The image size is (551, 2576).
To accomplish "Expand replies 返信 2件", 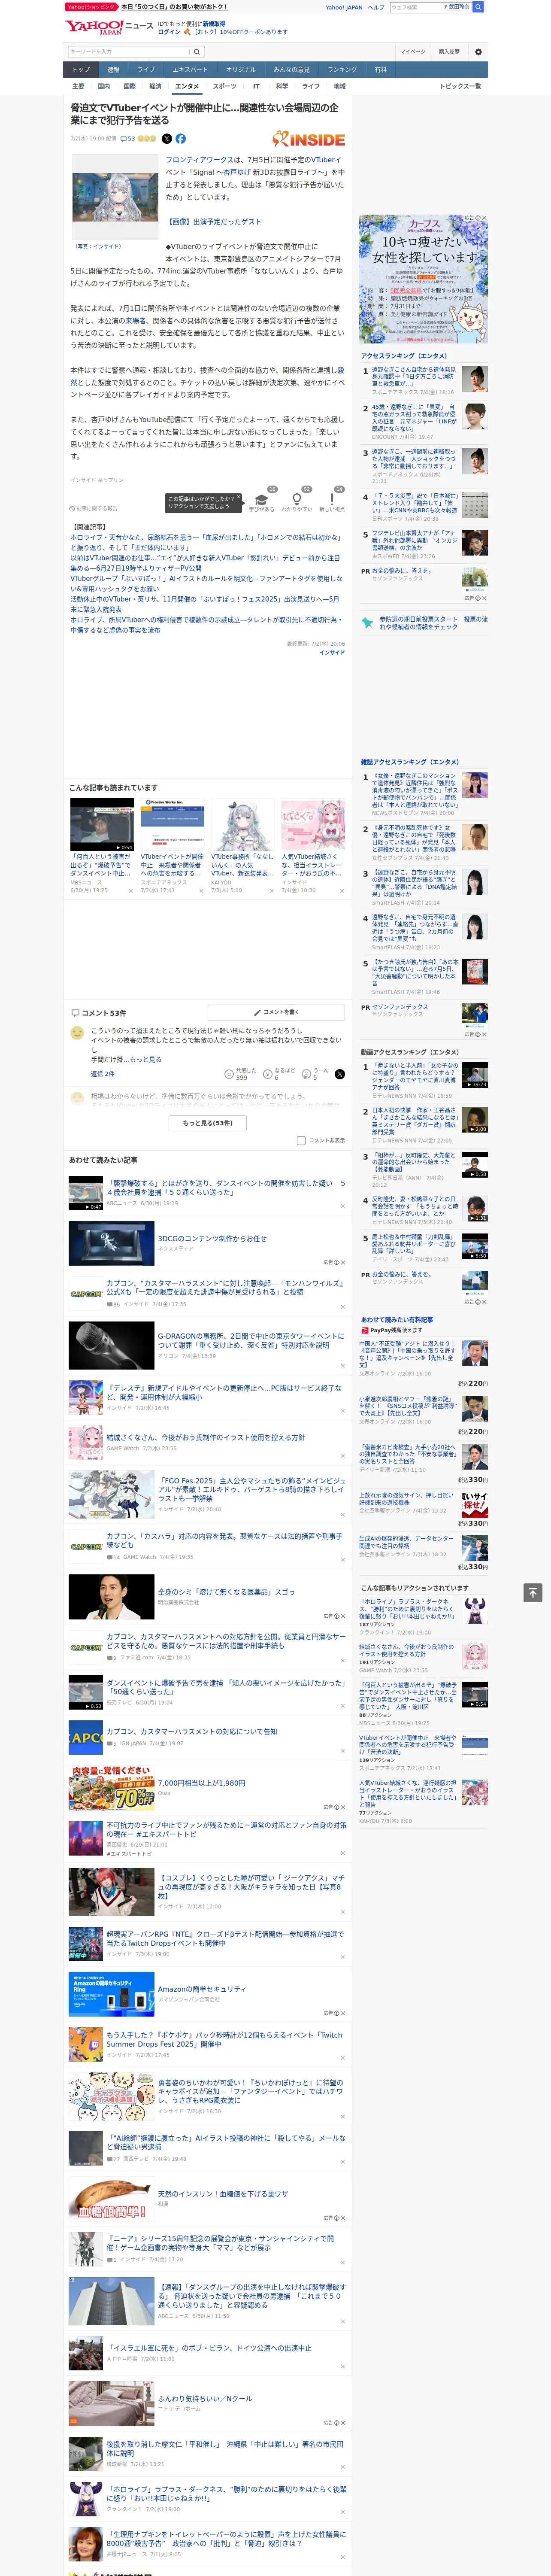I will 102,1074.
